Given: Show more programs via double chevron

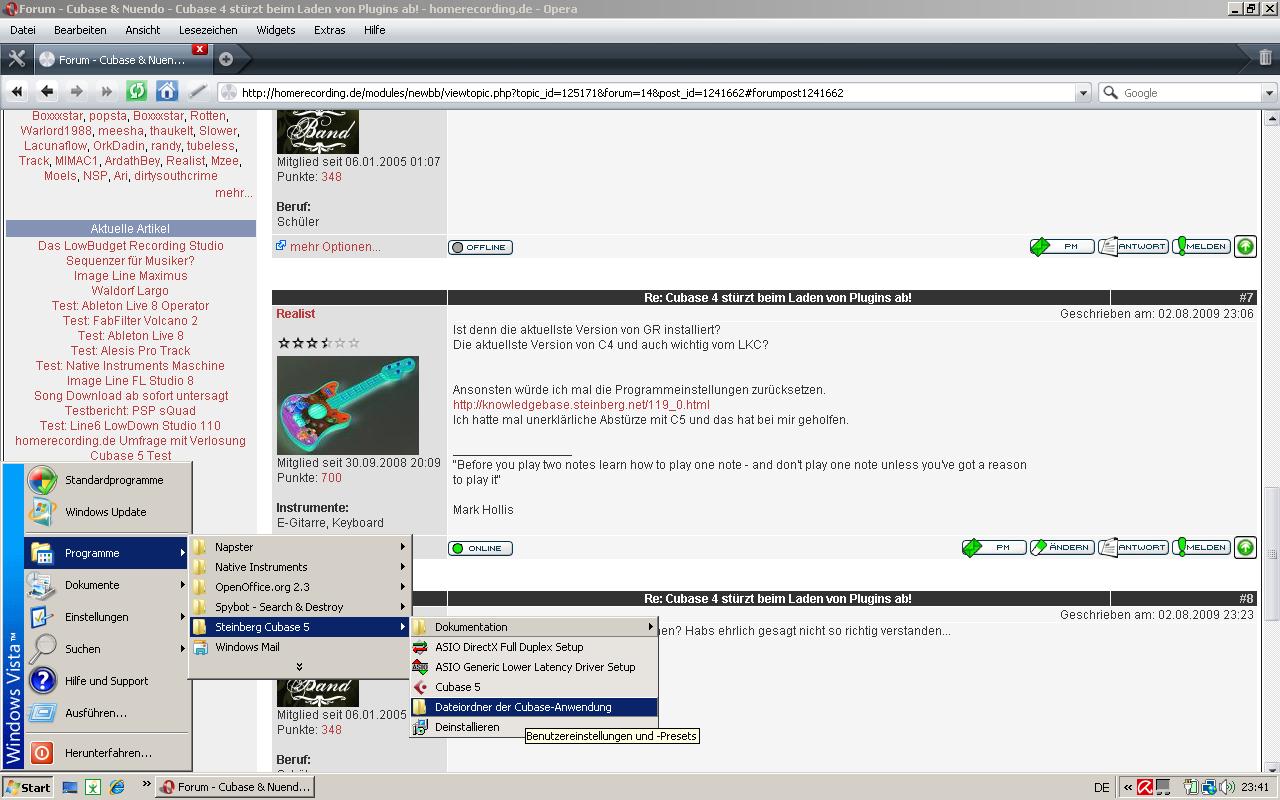Looking at the screenshot, I should pyautogui.click(x=299, y=666).
